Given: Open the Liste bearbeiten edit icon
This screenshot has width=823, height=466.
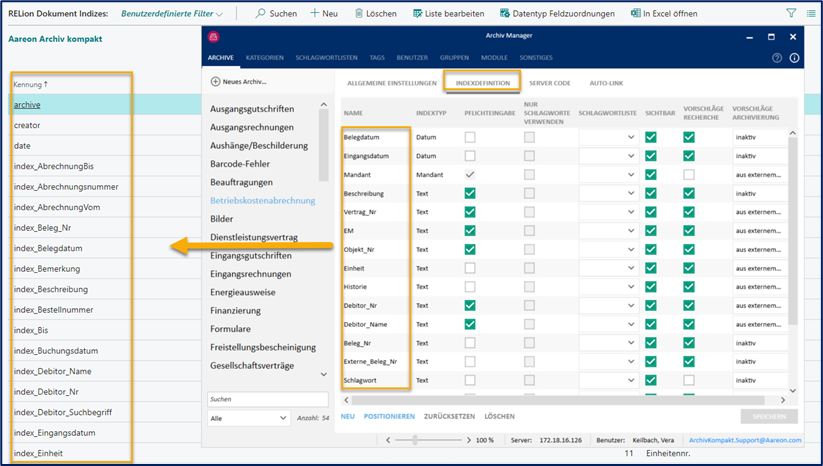Looking at the screenshot, I should pos(418,14).
